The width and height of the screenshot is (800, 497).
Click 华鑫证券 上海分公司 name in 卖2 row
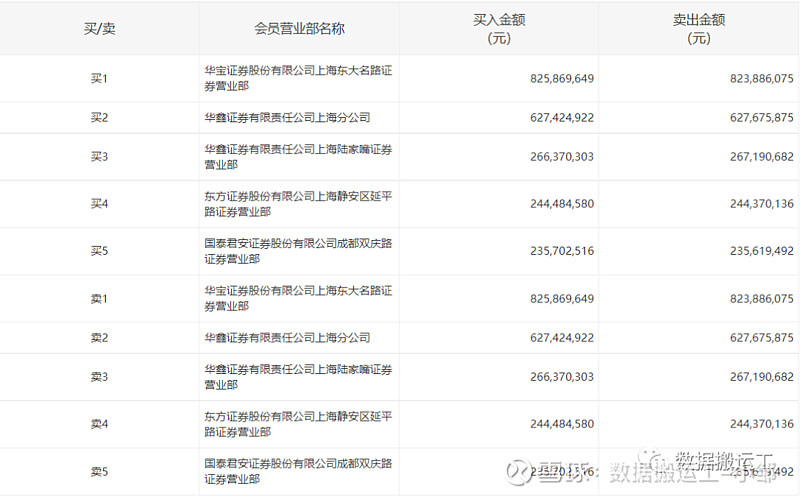click(287, 338)
